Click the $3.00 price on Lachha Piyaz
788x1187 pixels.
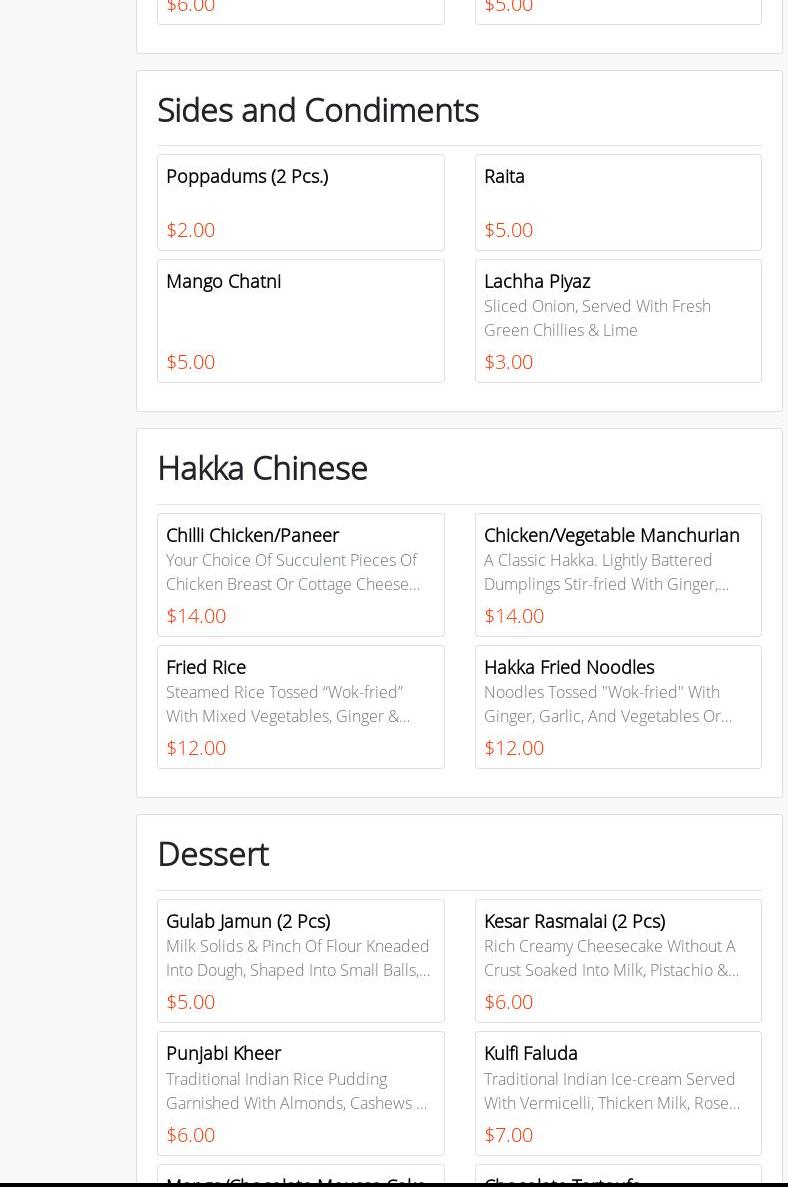coord(508,362)
